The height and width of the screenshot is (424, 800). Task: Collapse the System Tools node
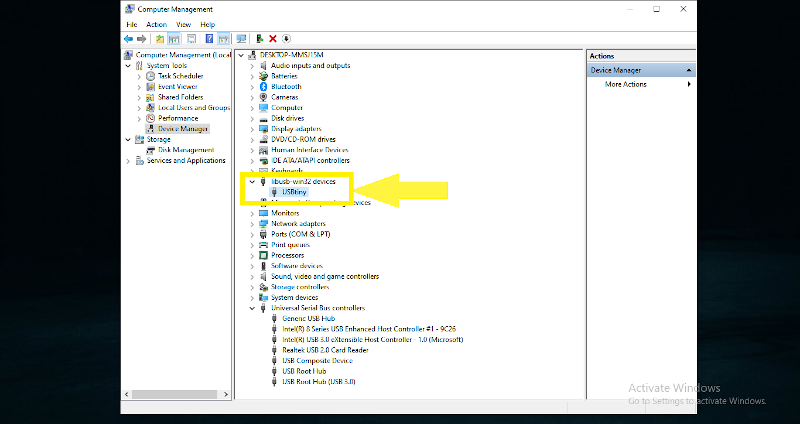128,66
